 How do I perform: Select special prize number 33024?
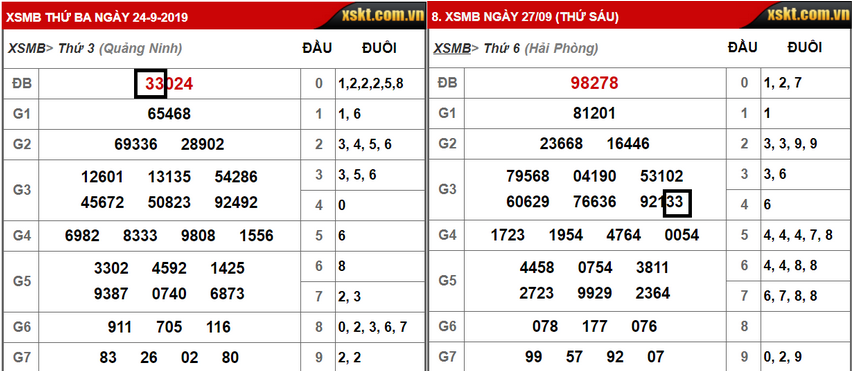coord(169,83)
